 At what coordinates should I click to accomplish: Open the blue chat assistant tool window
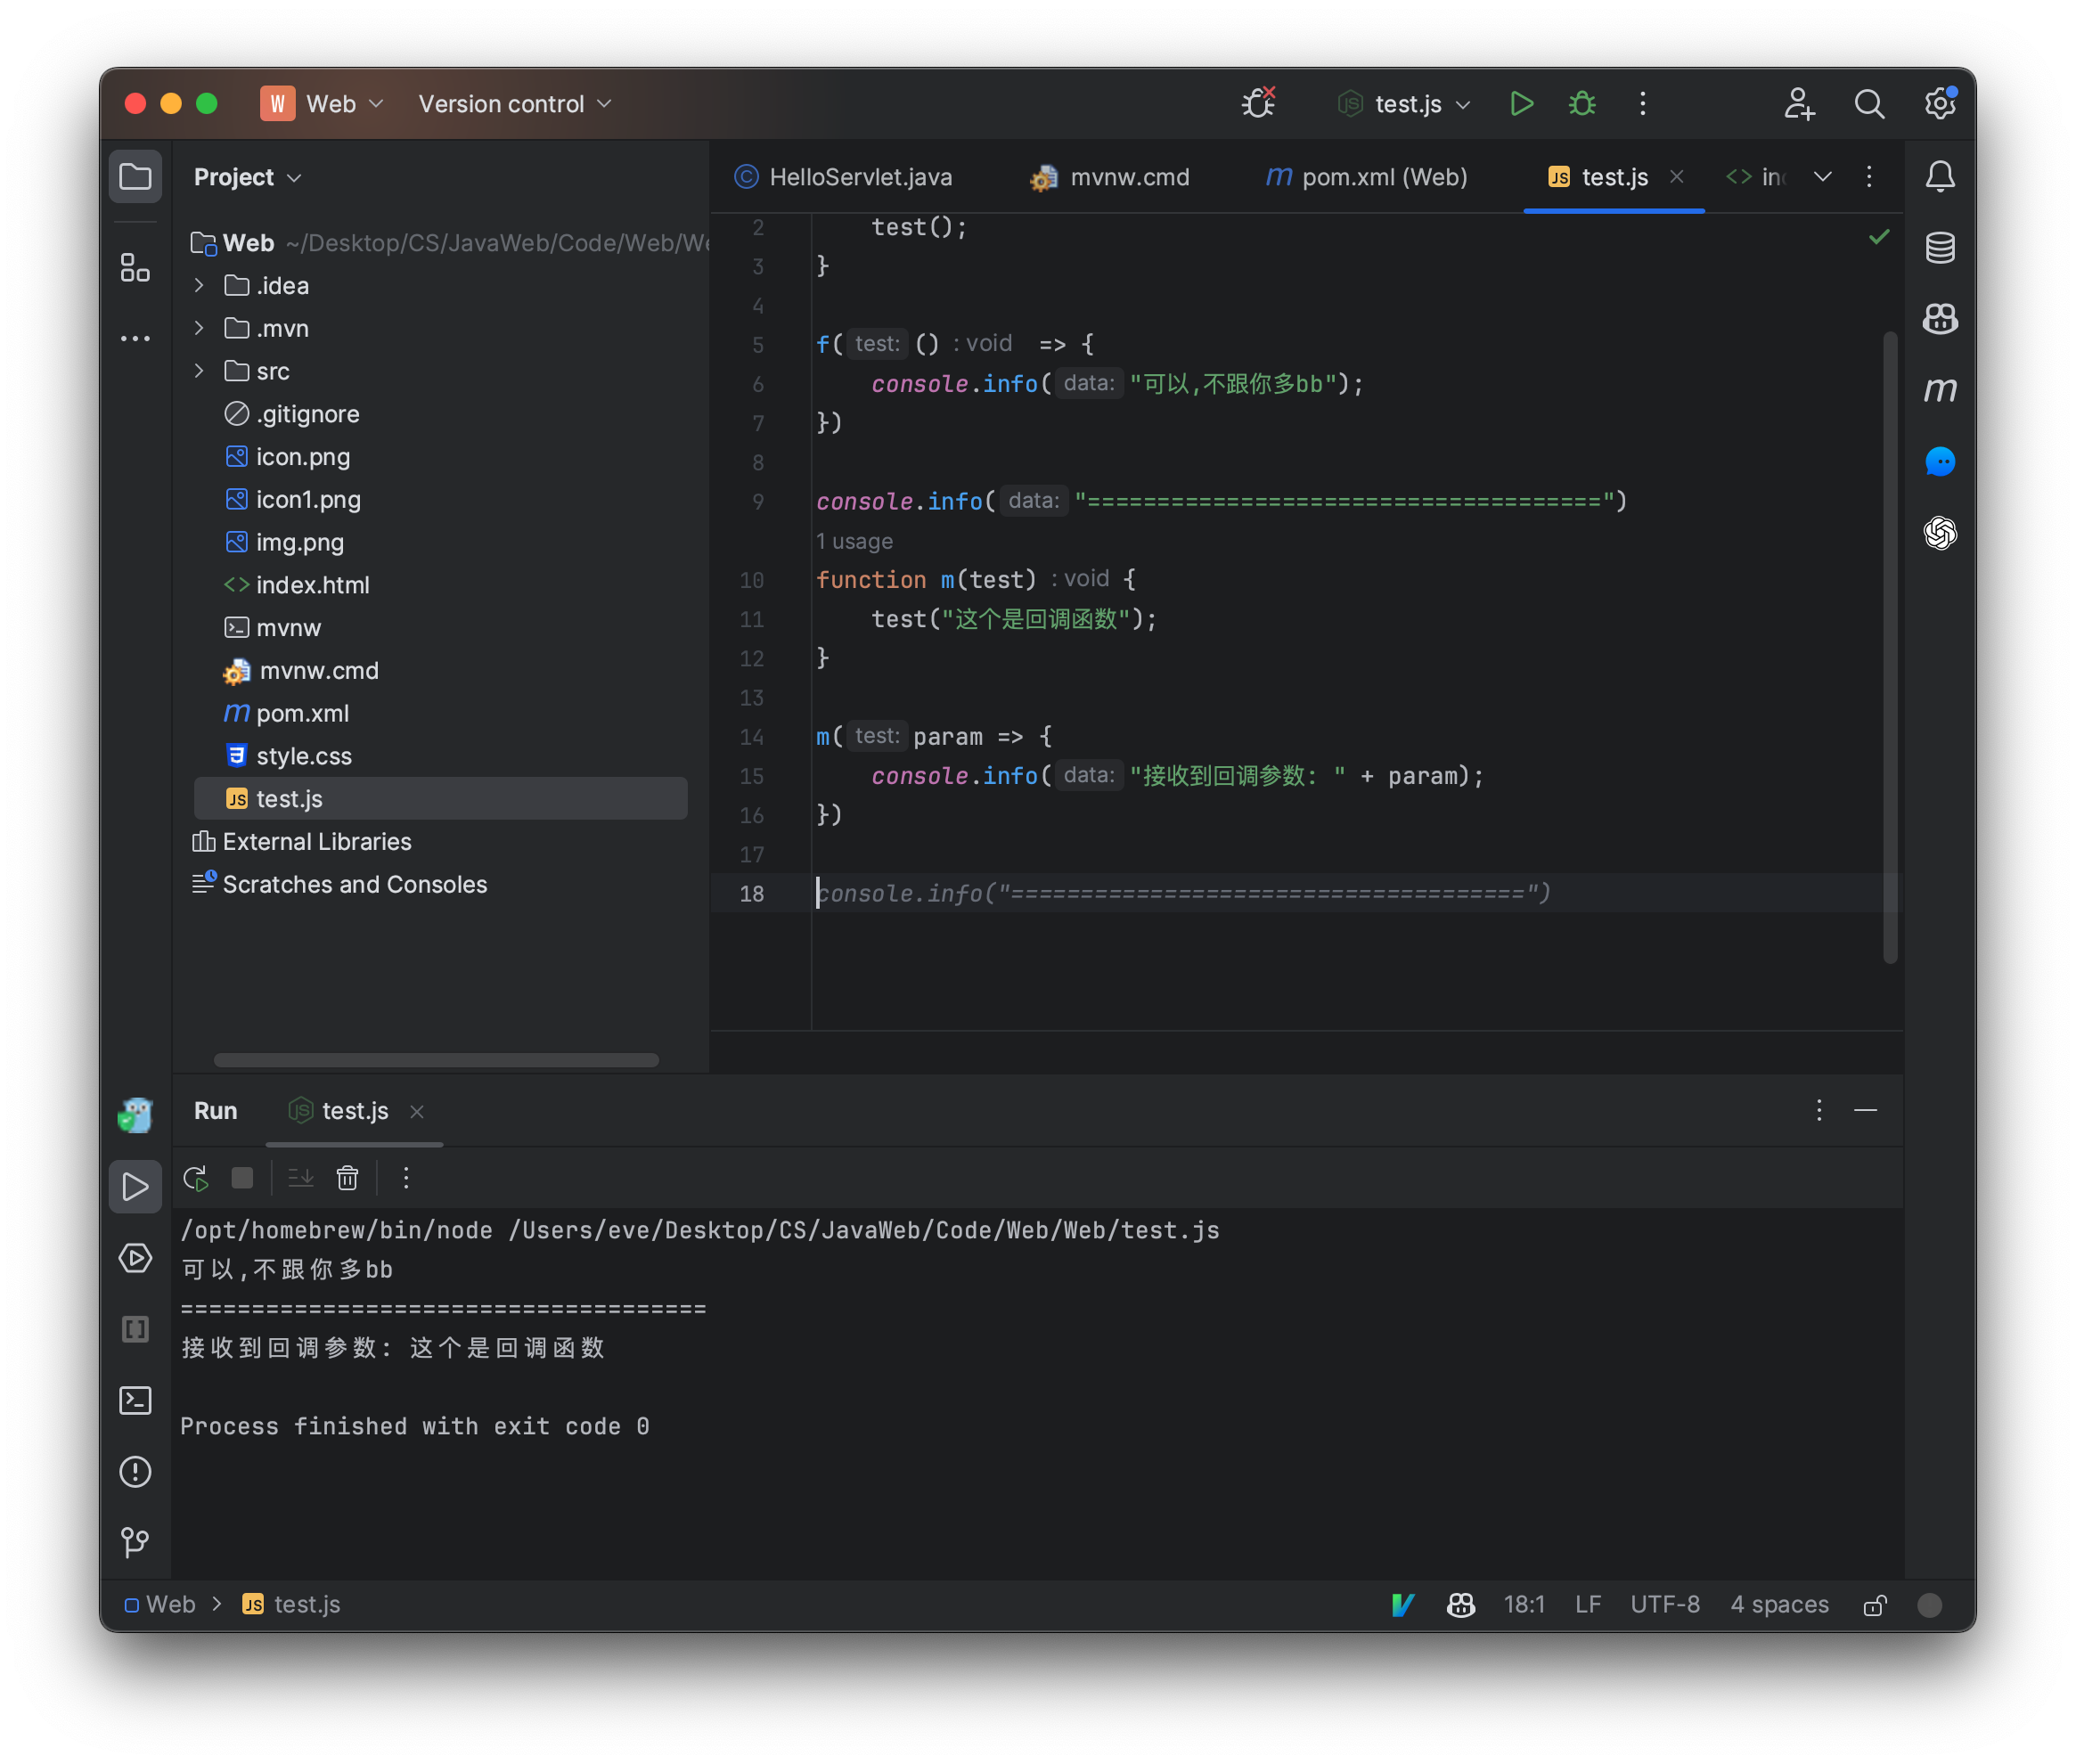[x=1939, y=462]
